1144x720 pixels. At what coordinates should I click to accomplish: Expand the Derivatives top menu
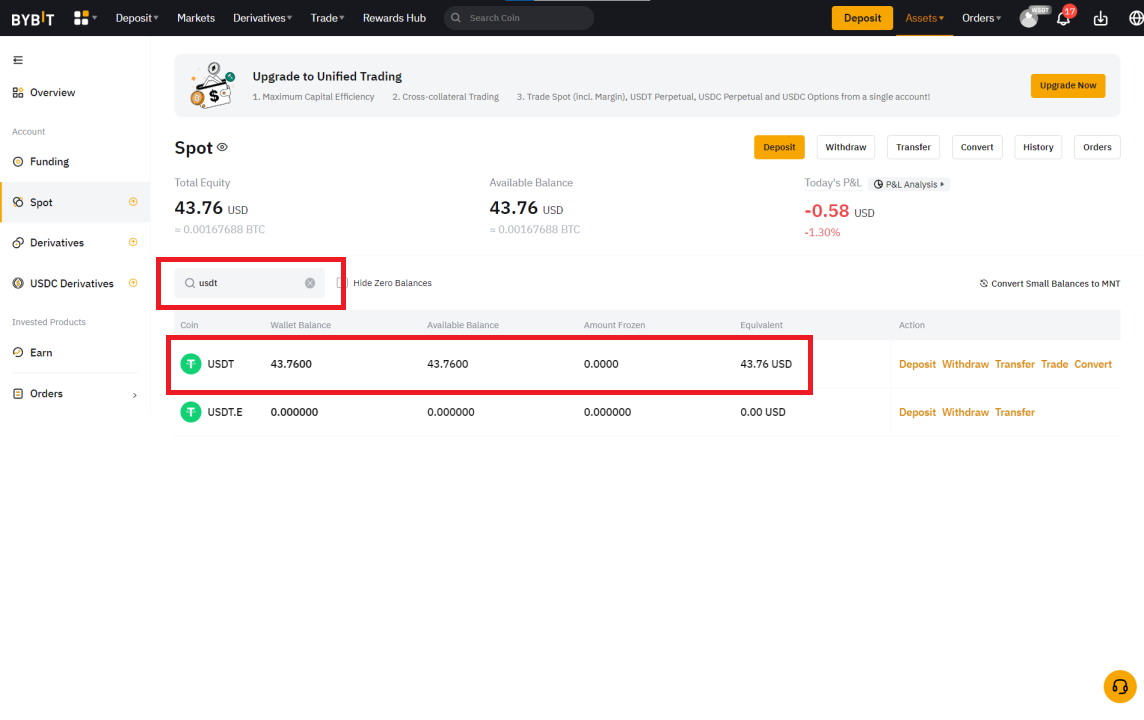click(262, 18)
